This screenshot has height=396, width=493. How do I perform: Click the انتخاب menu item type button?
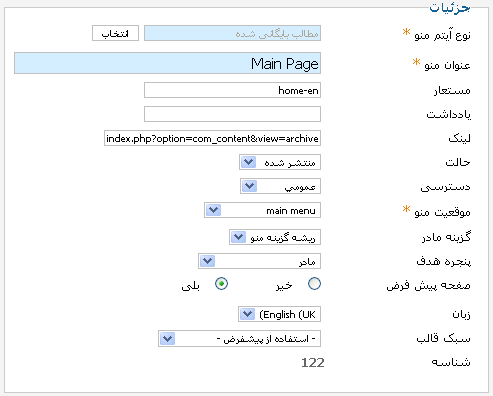pyautogui.click(x=115, y=33)
